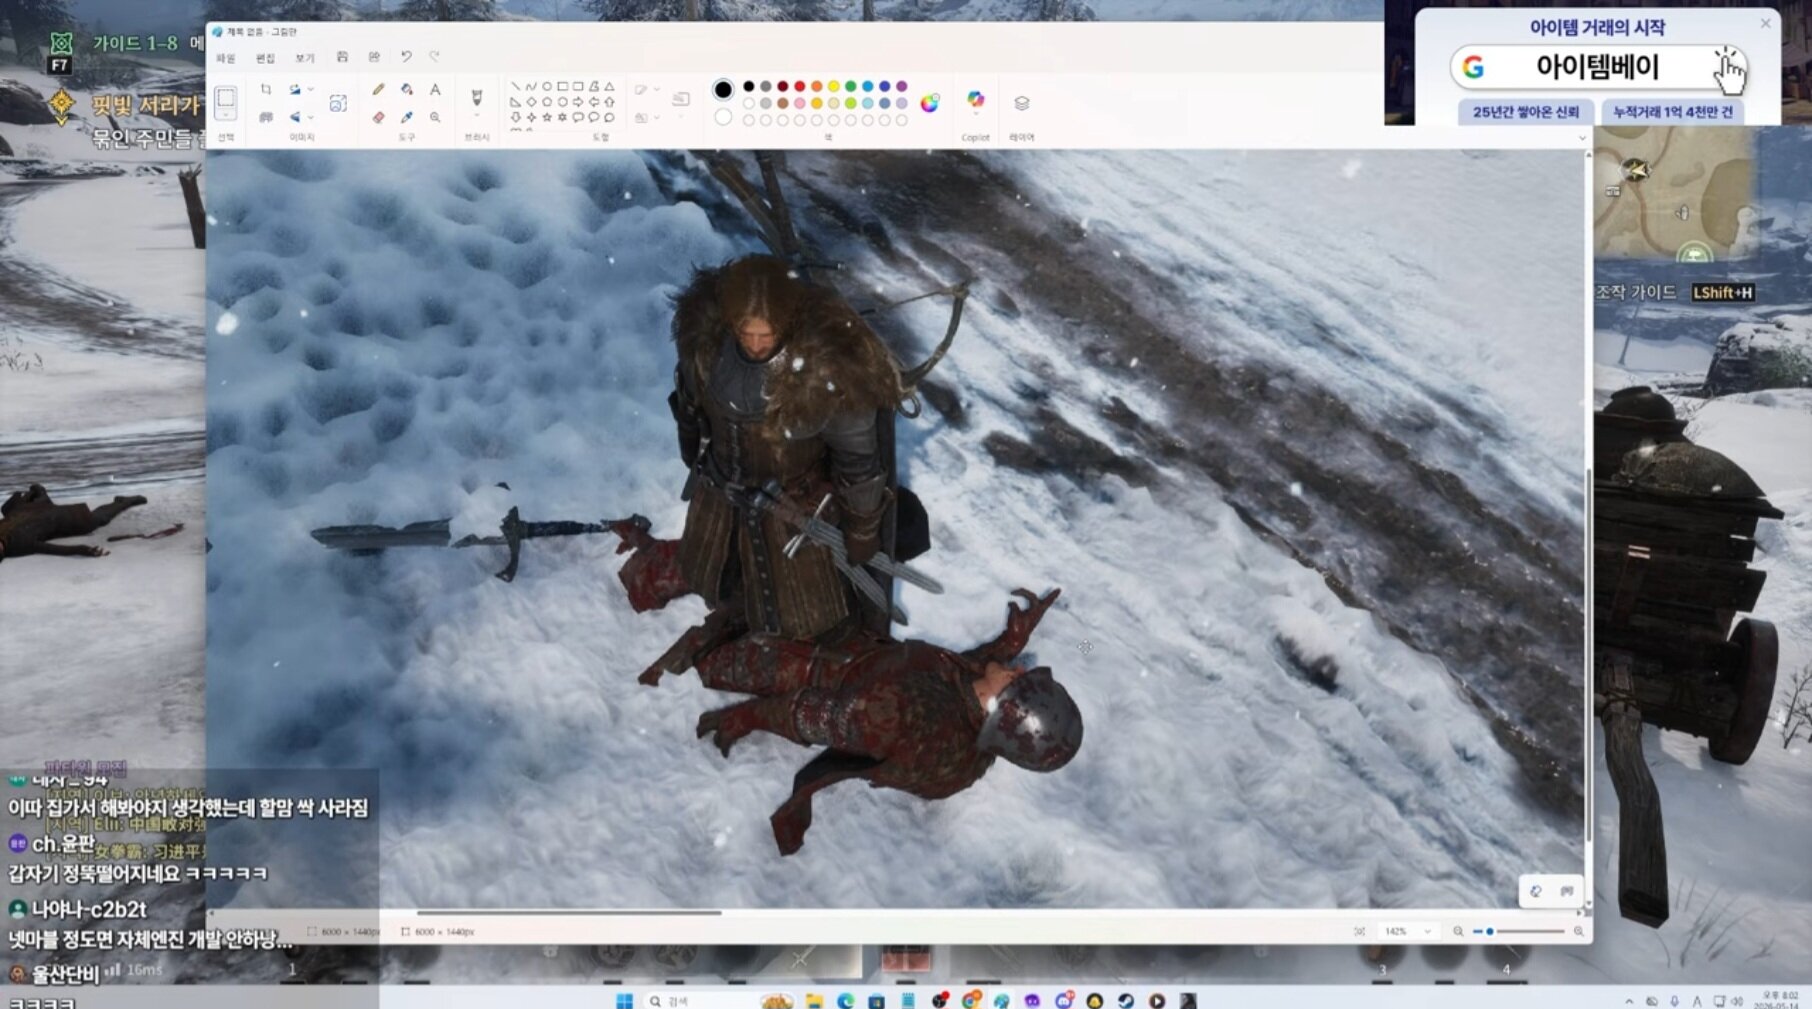Click the '25년간 쌓아온 신뢰' badge
This screenshot has height=1009, width=1812.
pyautogui.click(x=1526, y=112)
